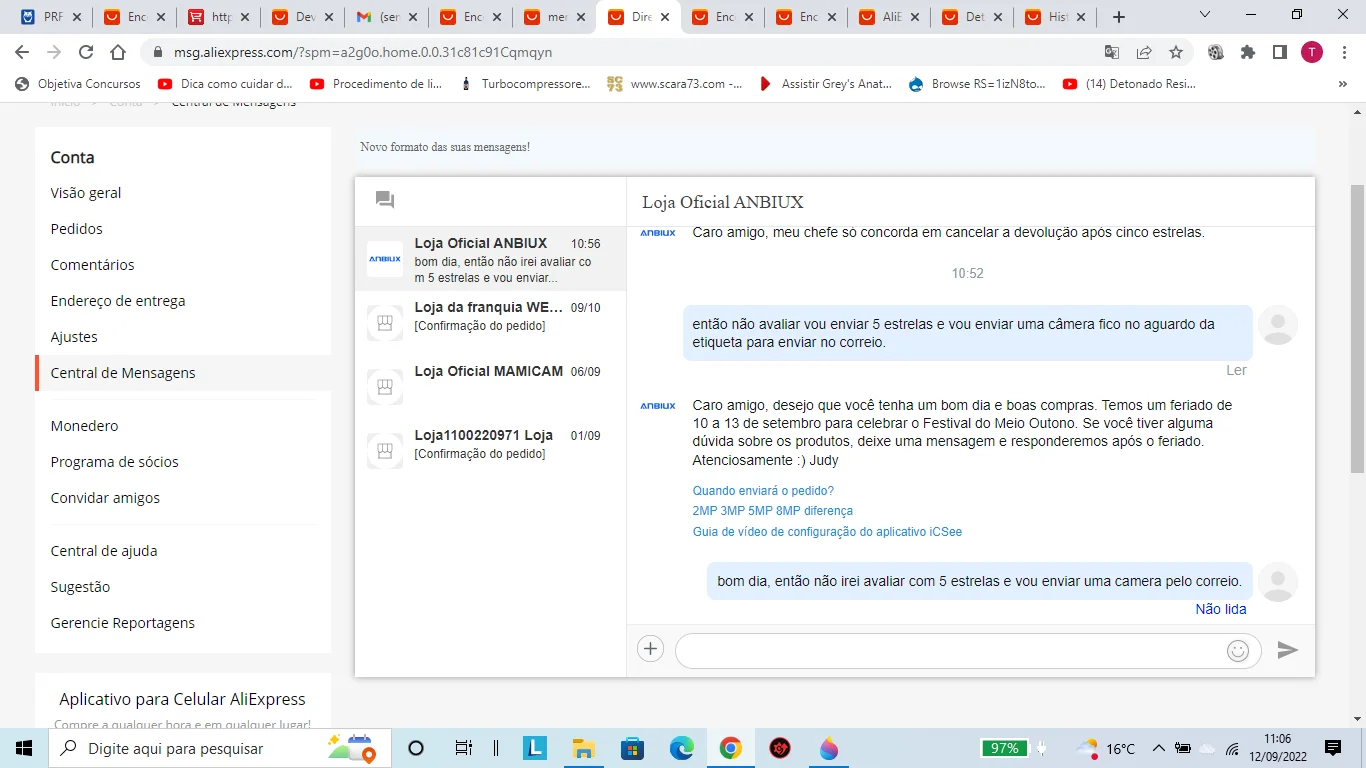Select Endereço de entrega menu item
This screenshot has width=1366, height=768.
(x=118, y=301)
